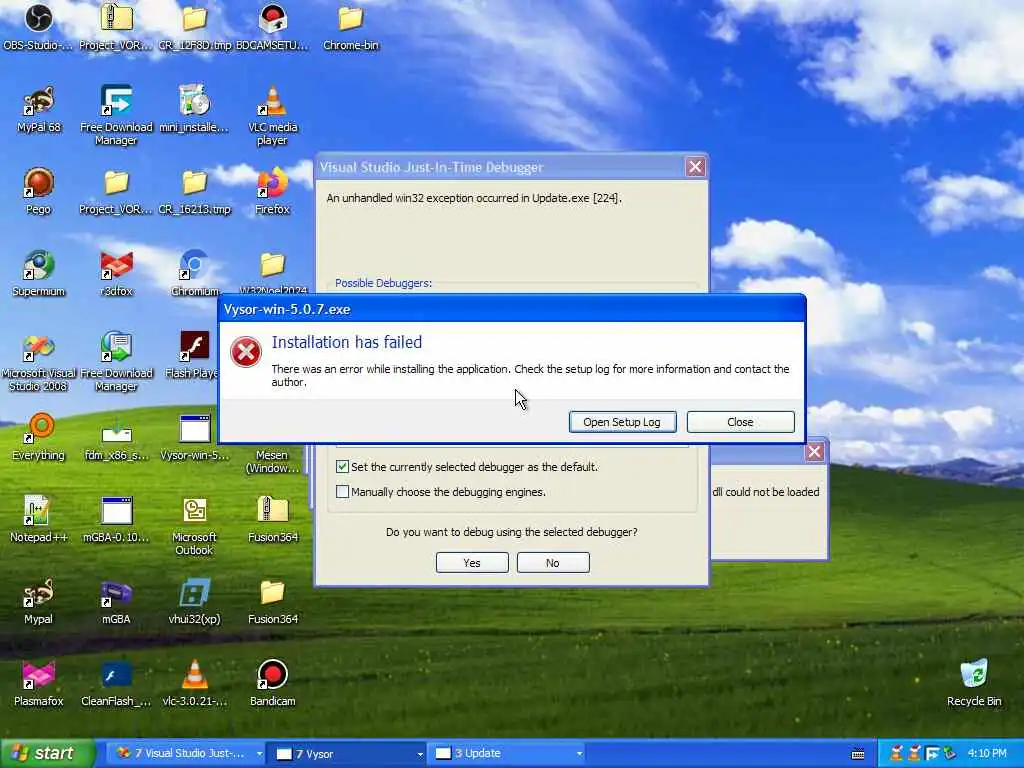Select the Mesen (Window... desktop icon

(272, 461)
